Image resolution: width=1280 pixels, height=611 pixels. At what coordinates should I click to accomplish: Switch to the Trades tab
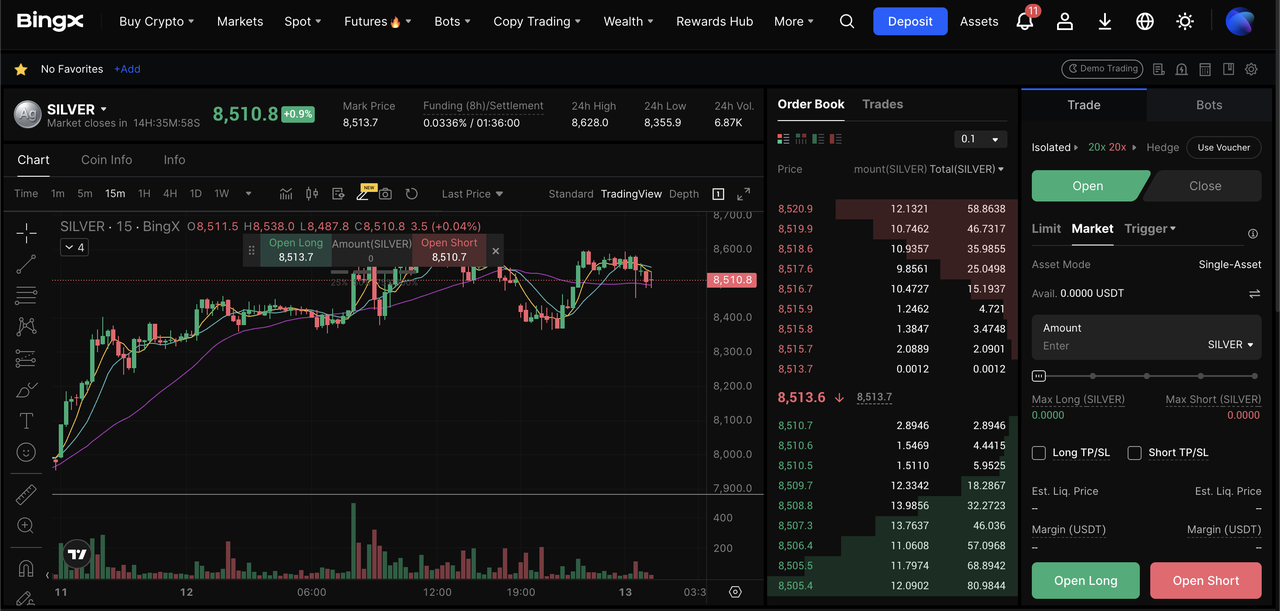882,104
